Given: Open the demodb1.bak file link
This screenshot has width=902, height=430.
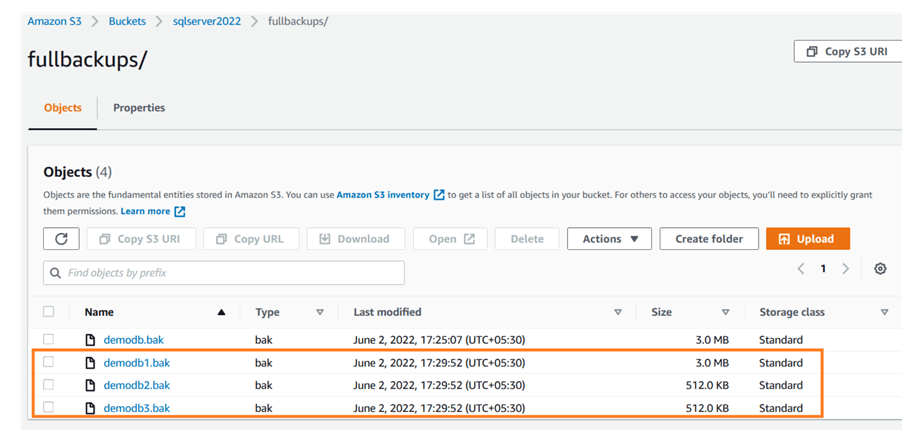Looking at the screenshot, I should point(137,363).
